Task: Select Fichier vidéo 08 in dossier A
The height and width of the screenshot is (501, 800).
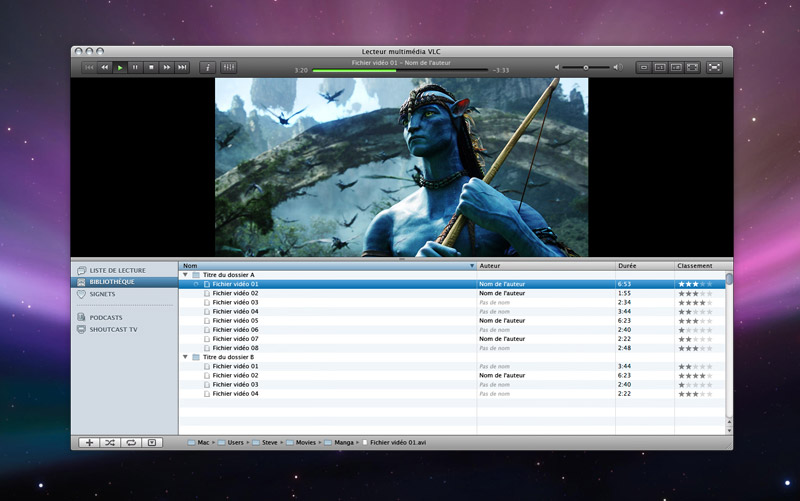Action: (x=235, y=348)
